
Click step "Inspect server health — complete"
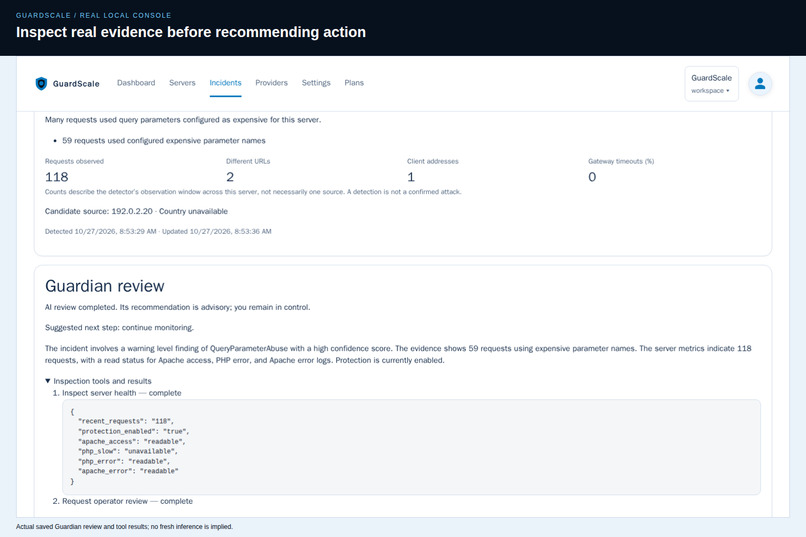coord(121,393)
